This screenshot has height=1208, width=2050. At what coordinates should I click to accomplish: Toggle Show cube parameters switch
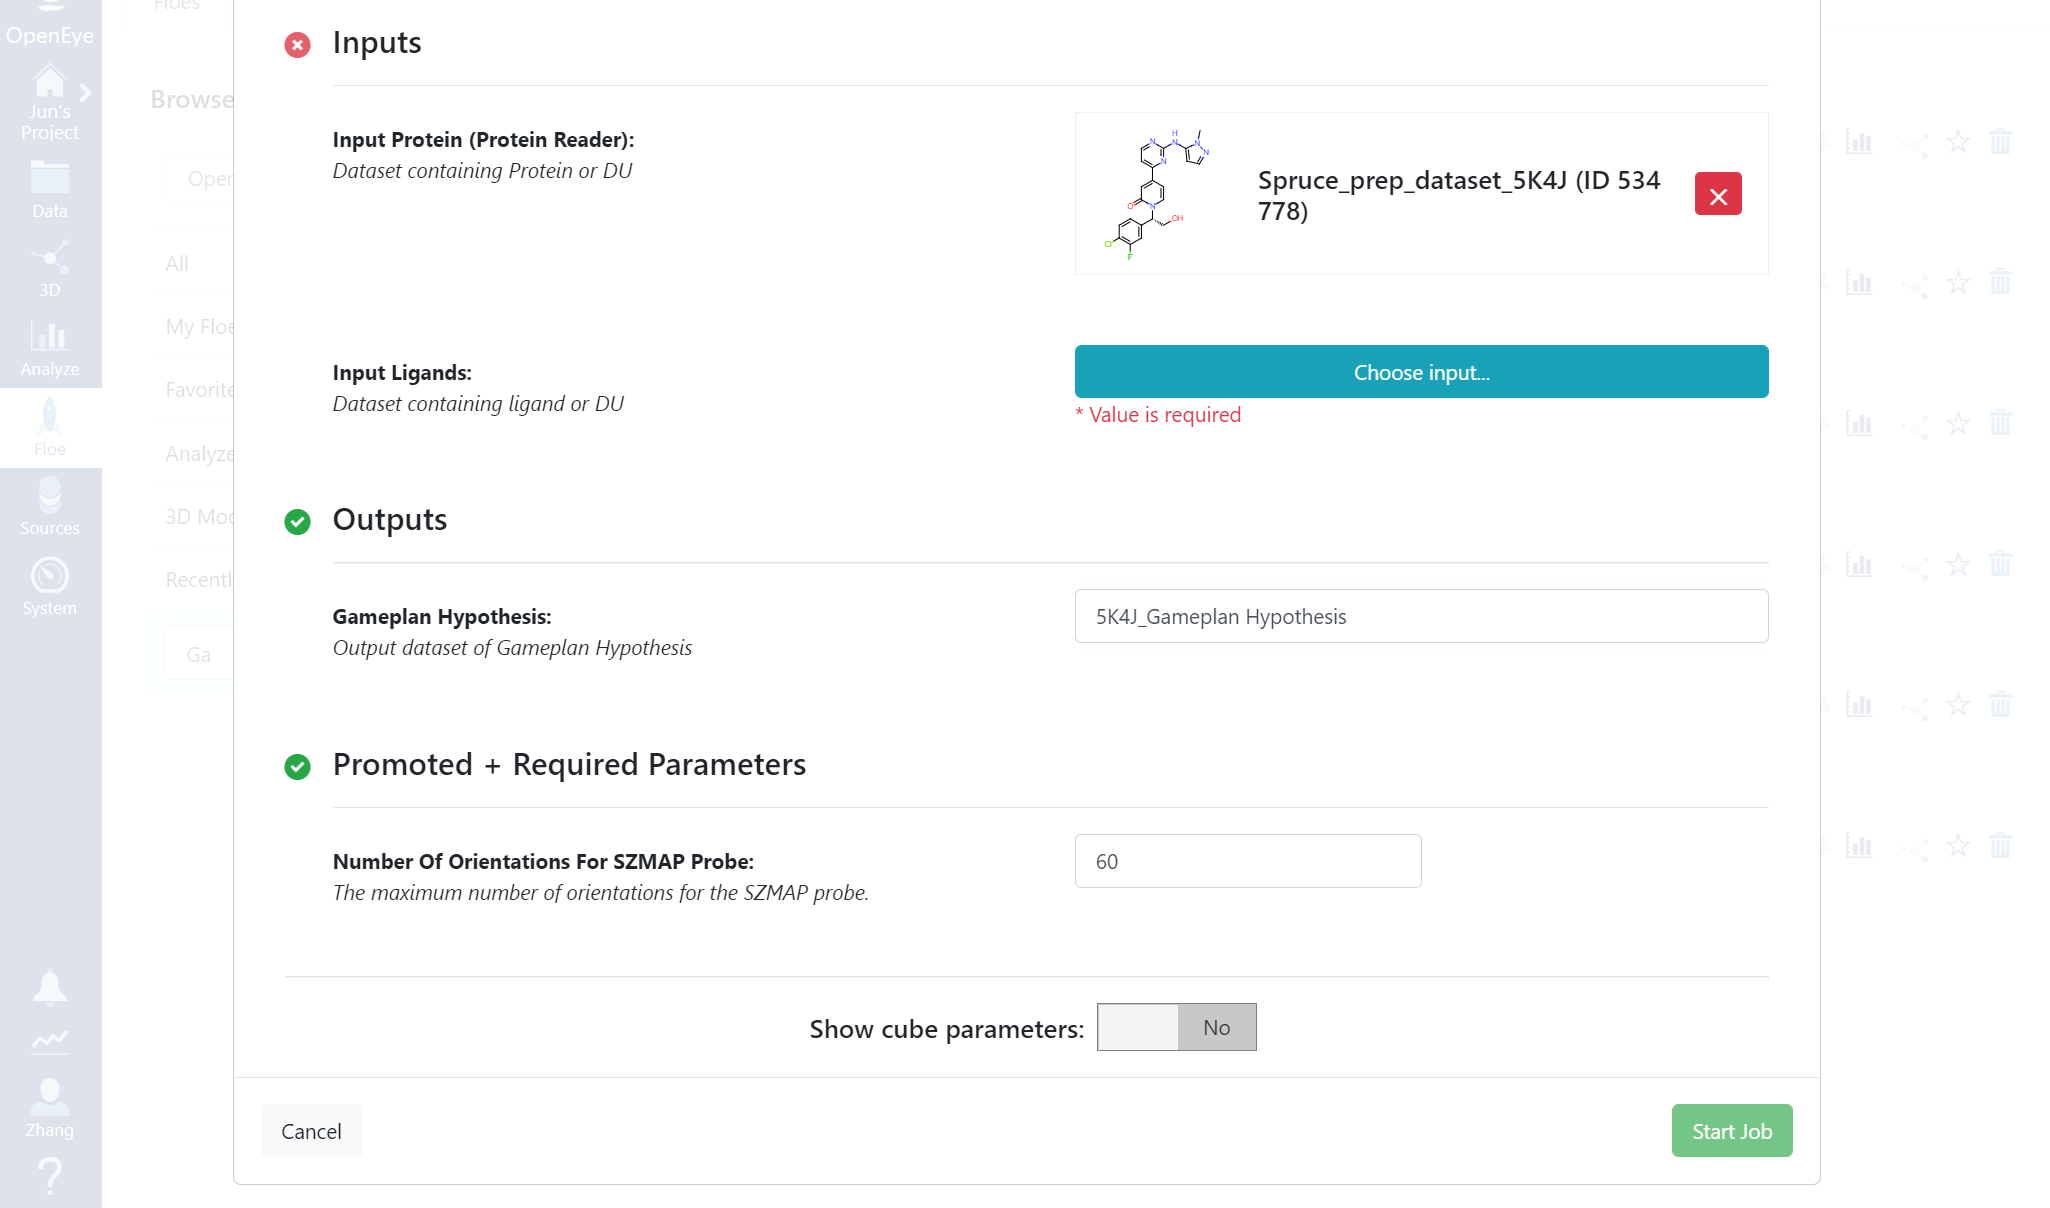point(1176,1027)
